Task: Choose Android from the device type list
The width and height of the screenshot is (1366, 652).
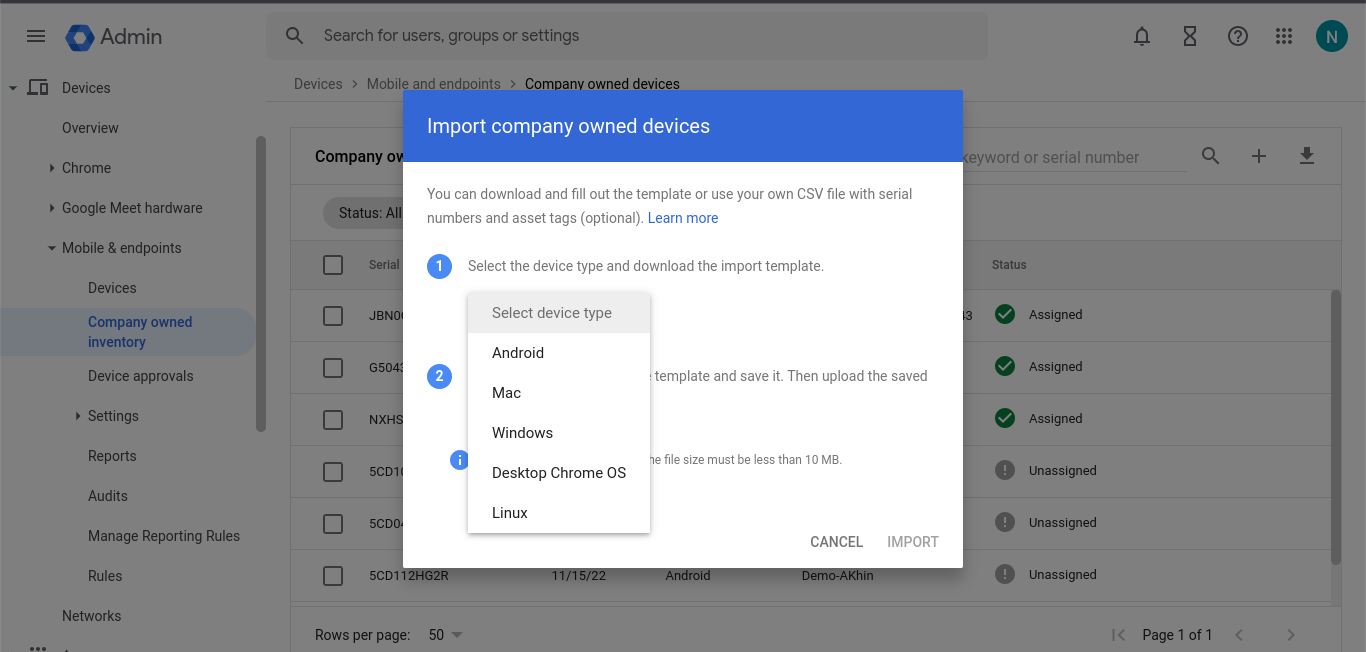Action: 559,353
